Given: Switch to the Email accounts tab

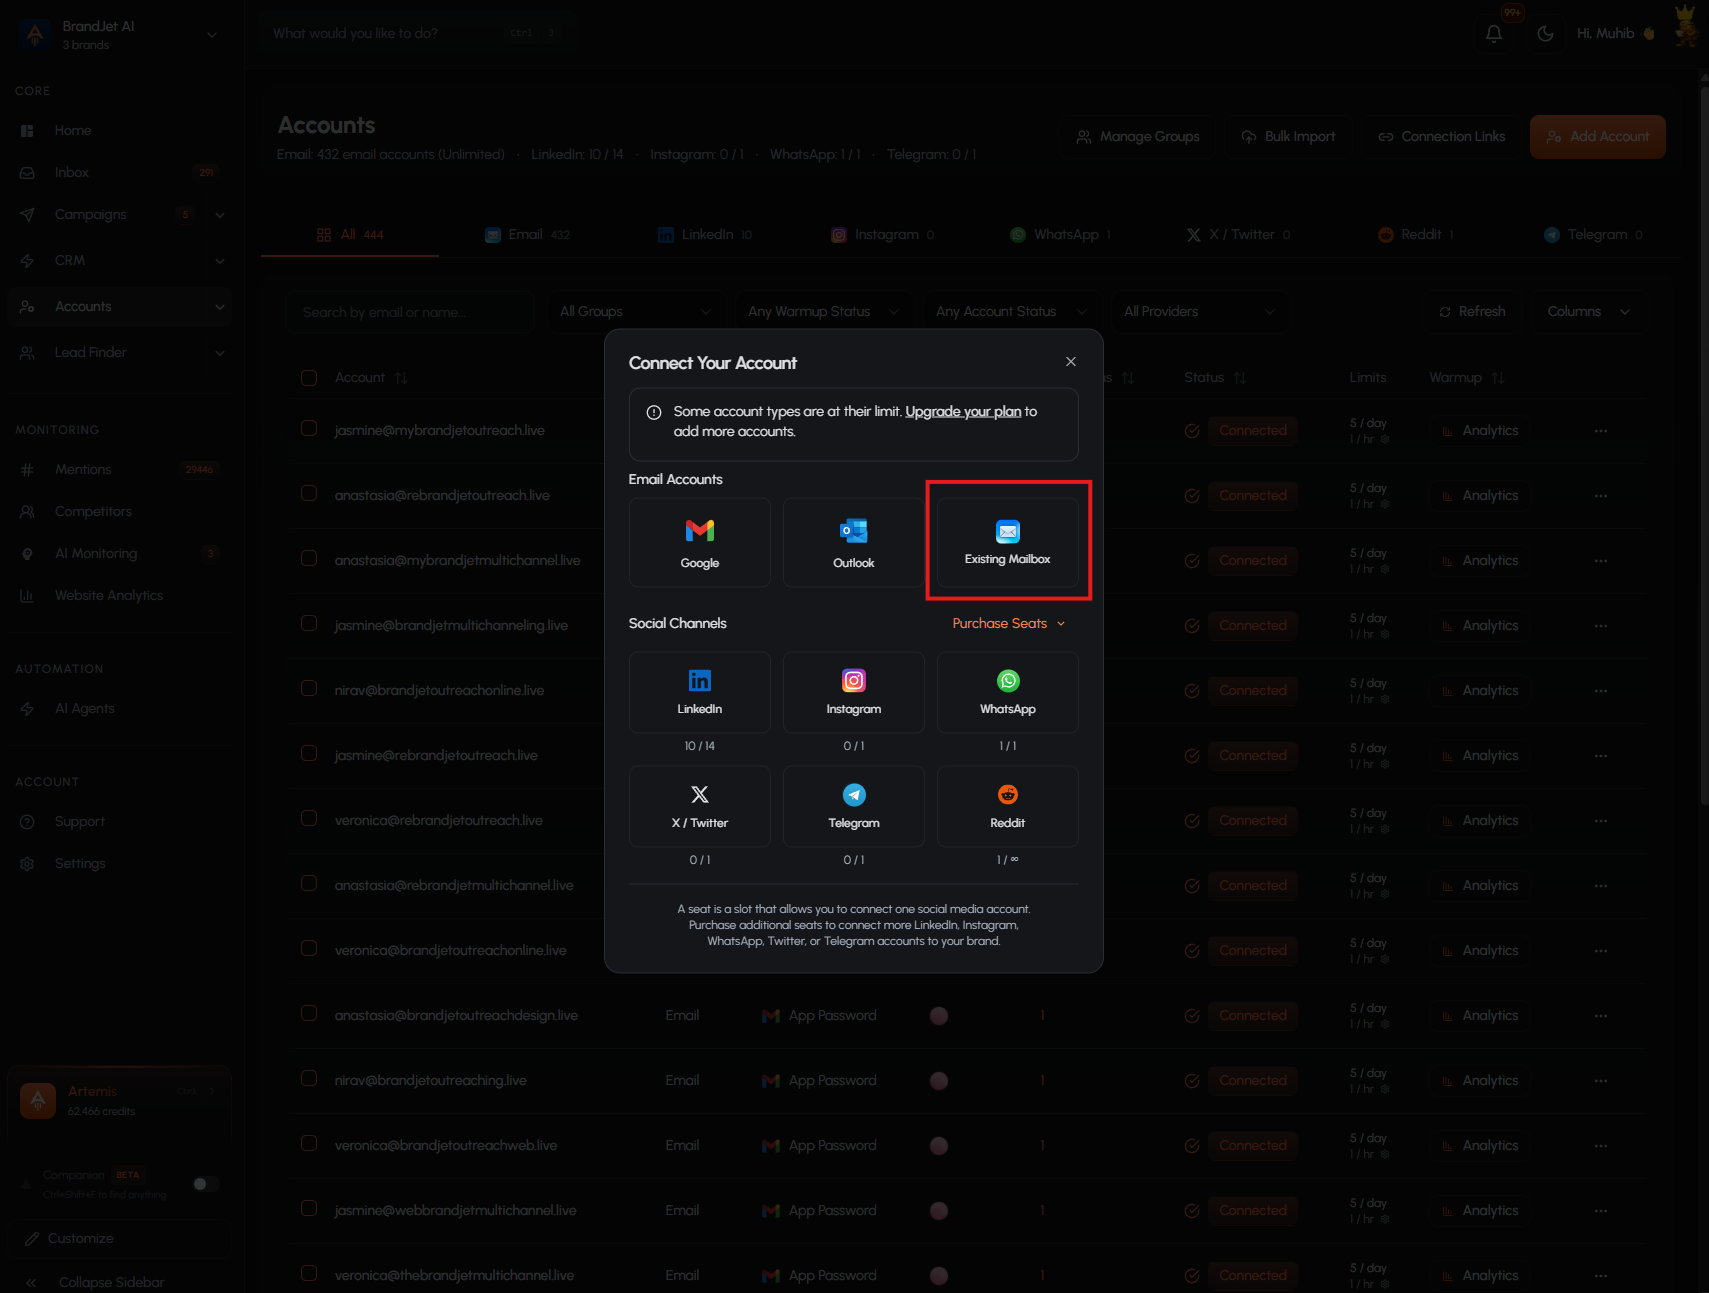Looking at the screenshot, I should tap(527, 235).
